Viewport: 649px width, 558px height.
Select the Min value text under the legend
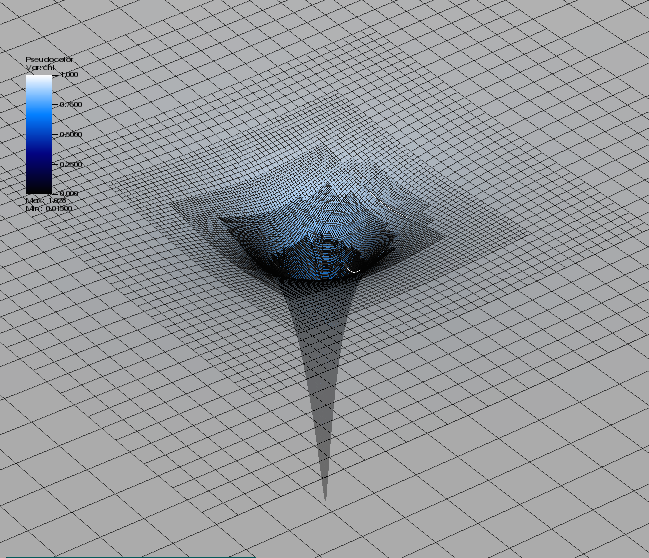46,207
